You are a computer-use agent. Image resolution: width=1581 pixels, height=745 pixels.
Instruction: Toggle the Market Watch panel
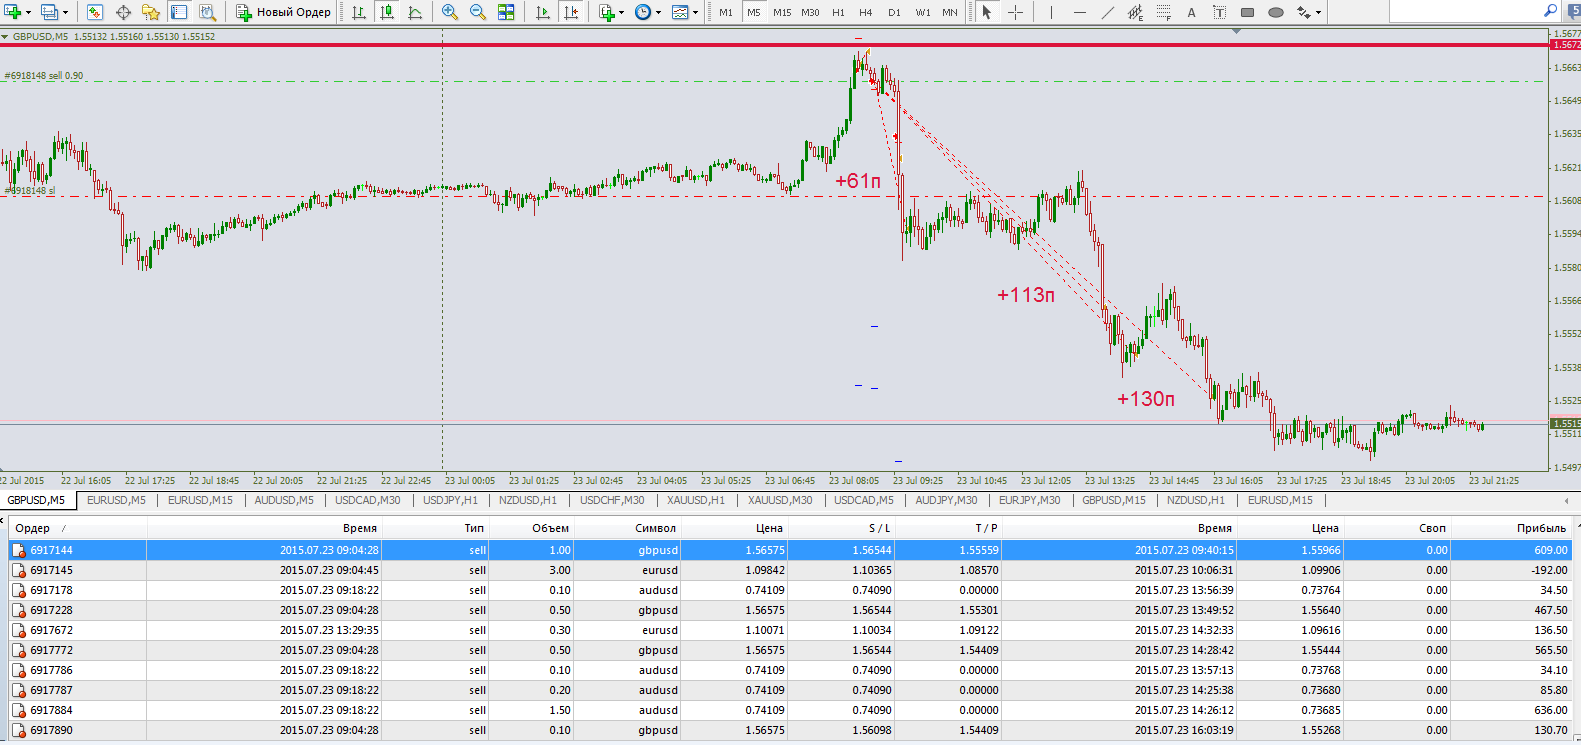click(x=94, y=12)
